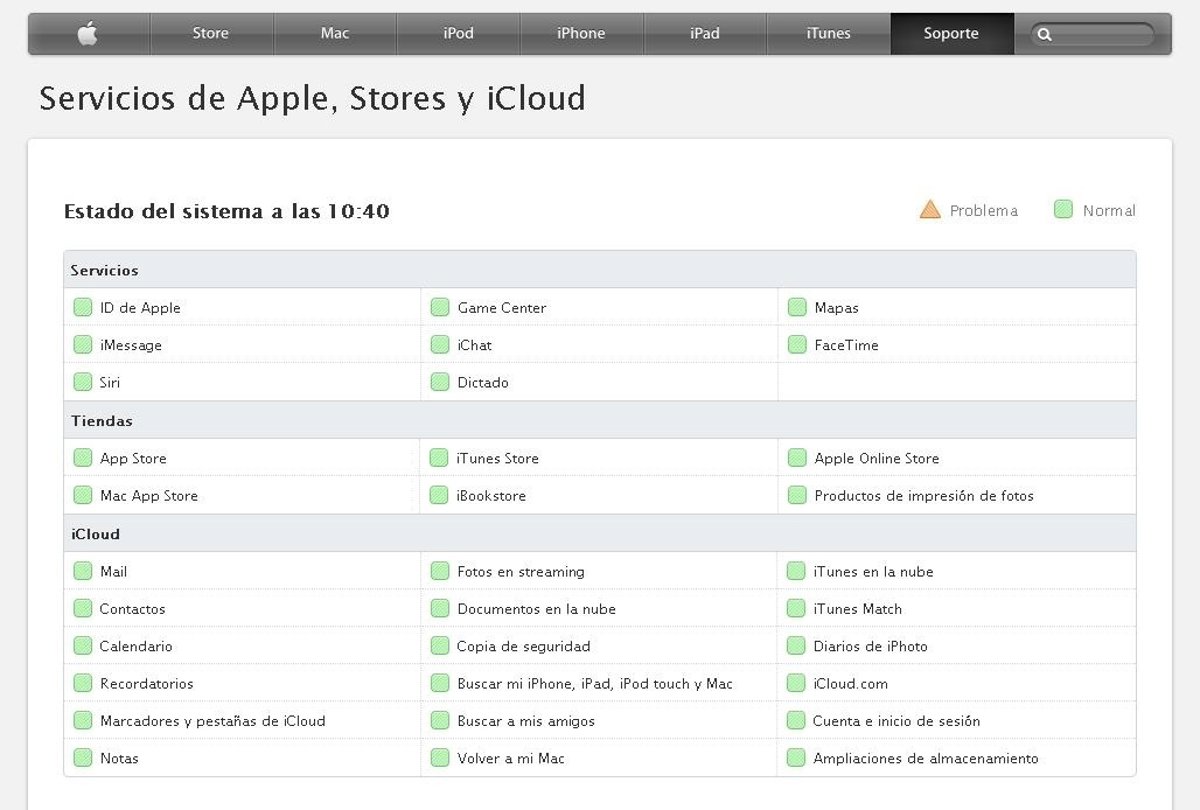Click the magnifying glass search icon

coord(1044,35)
